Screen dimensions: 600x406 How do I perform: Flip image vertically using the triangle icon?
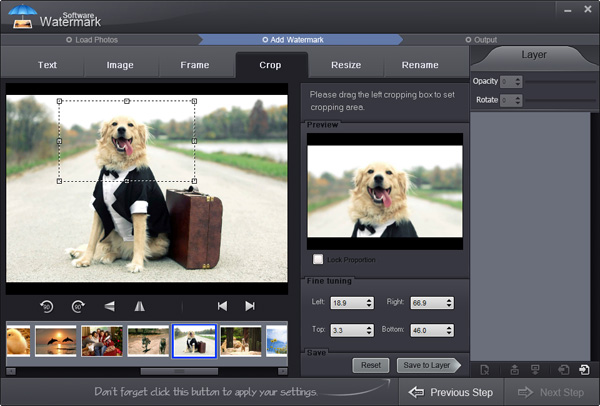109,306
